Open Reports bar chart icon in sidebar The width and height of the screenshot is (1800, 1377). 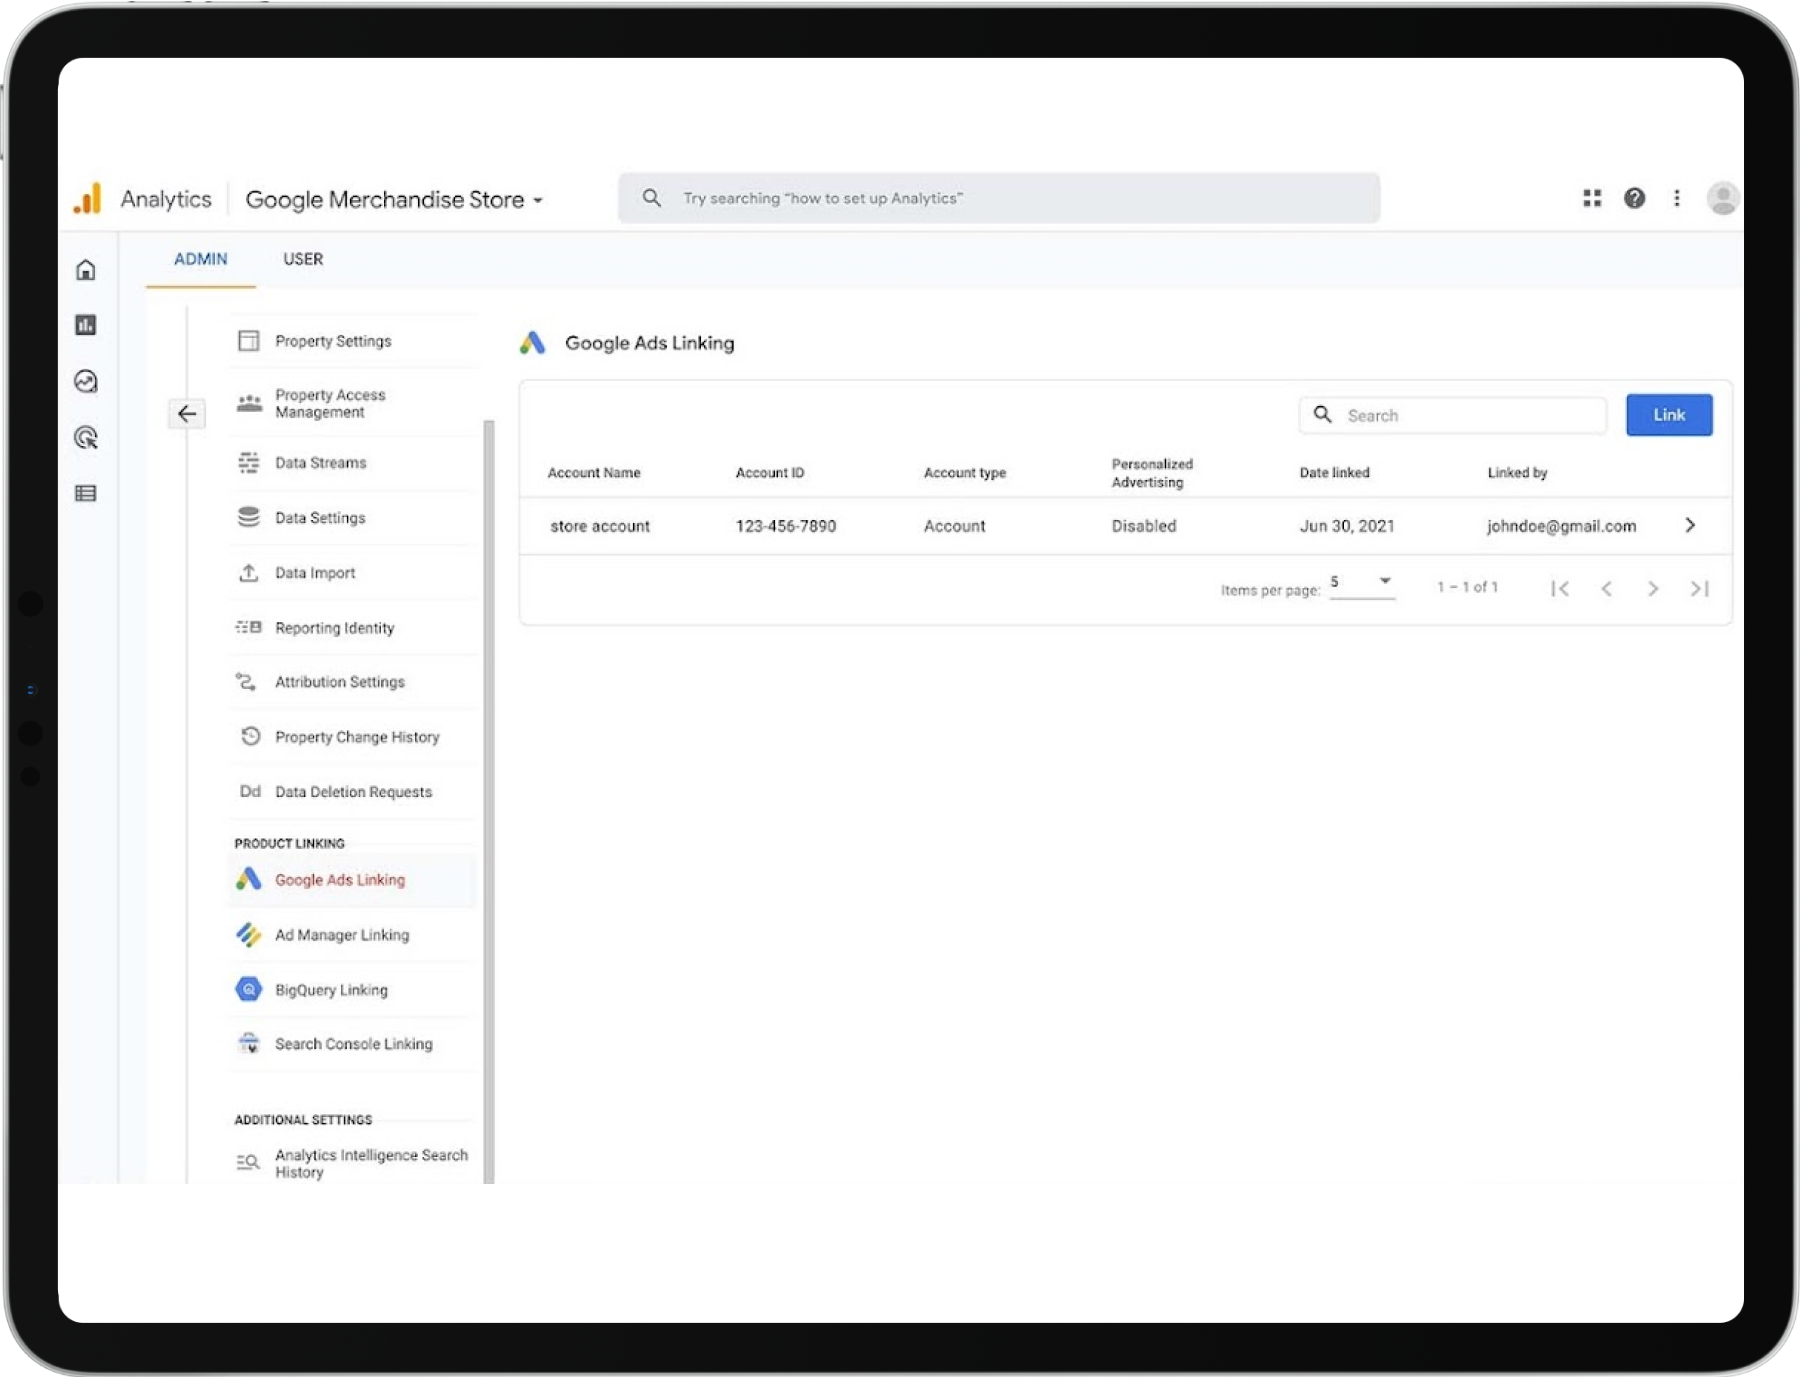86,325
